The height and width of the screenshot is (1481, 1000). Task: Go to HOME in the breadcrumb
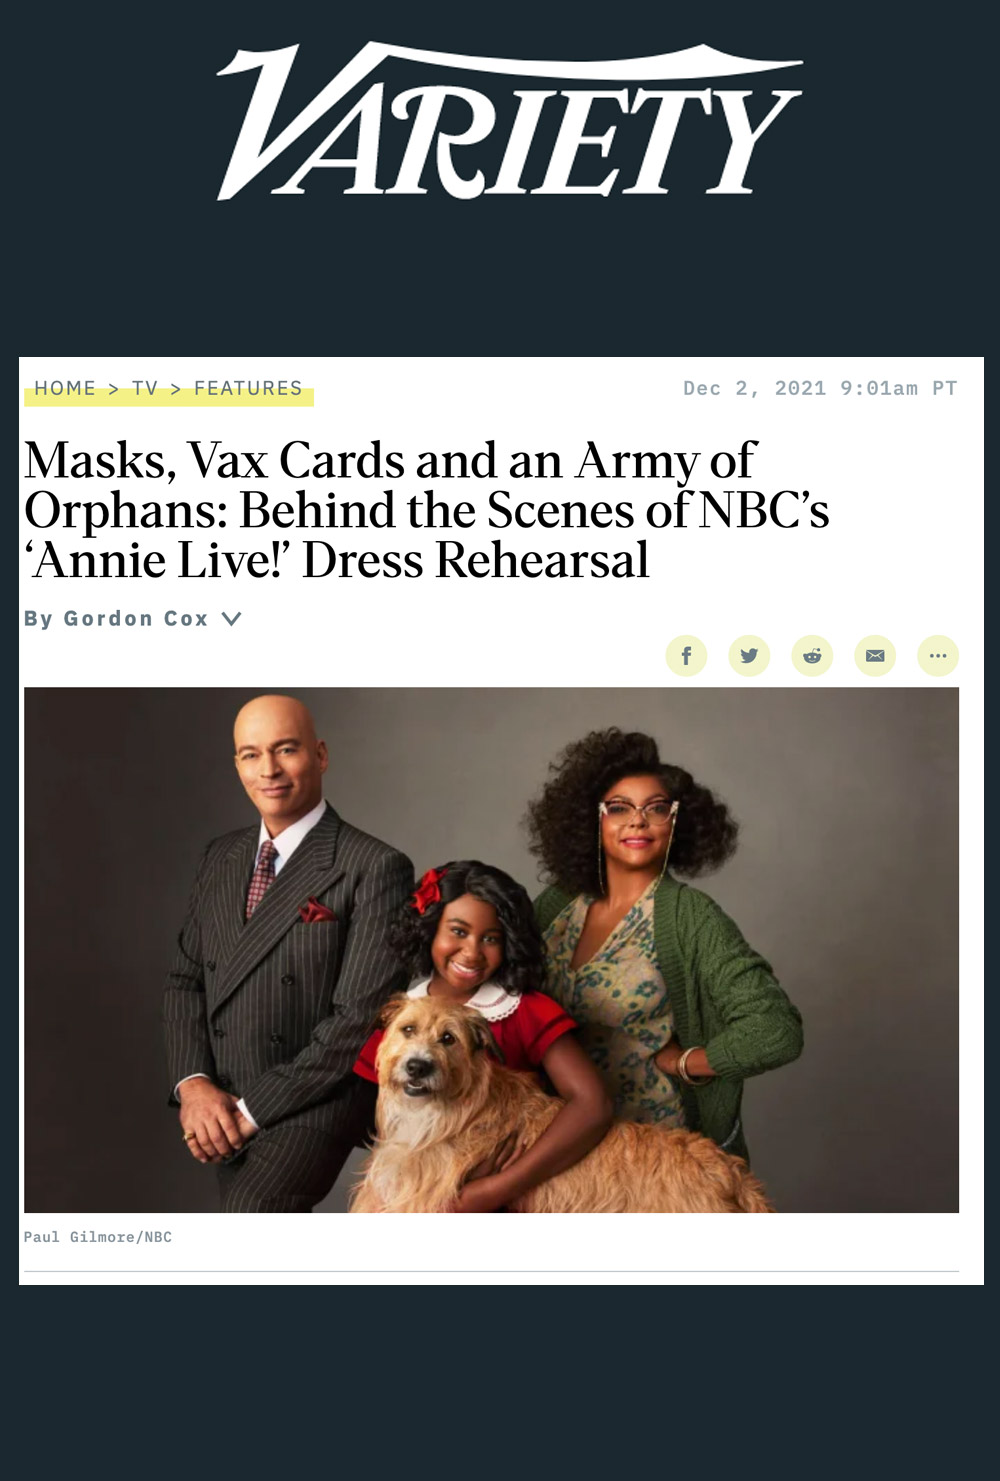click(x=65, y=388)
